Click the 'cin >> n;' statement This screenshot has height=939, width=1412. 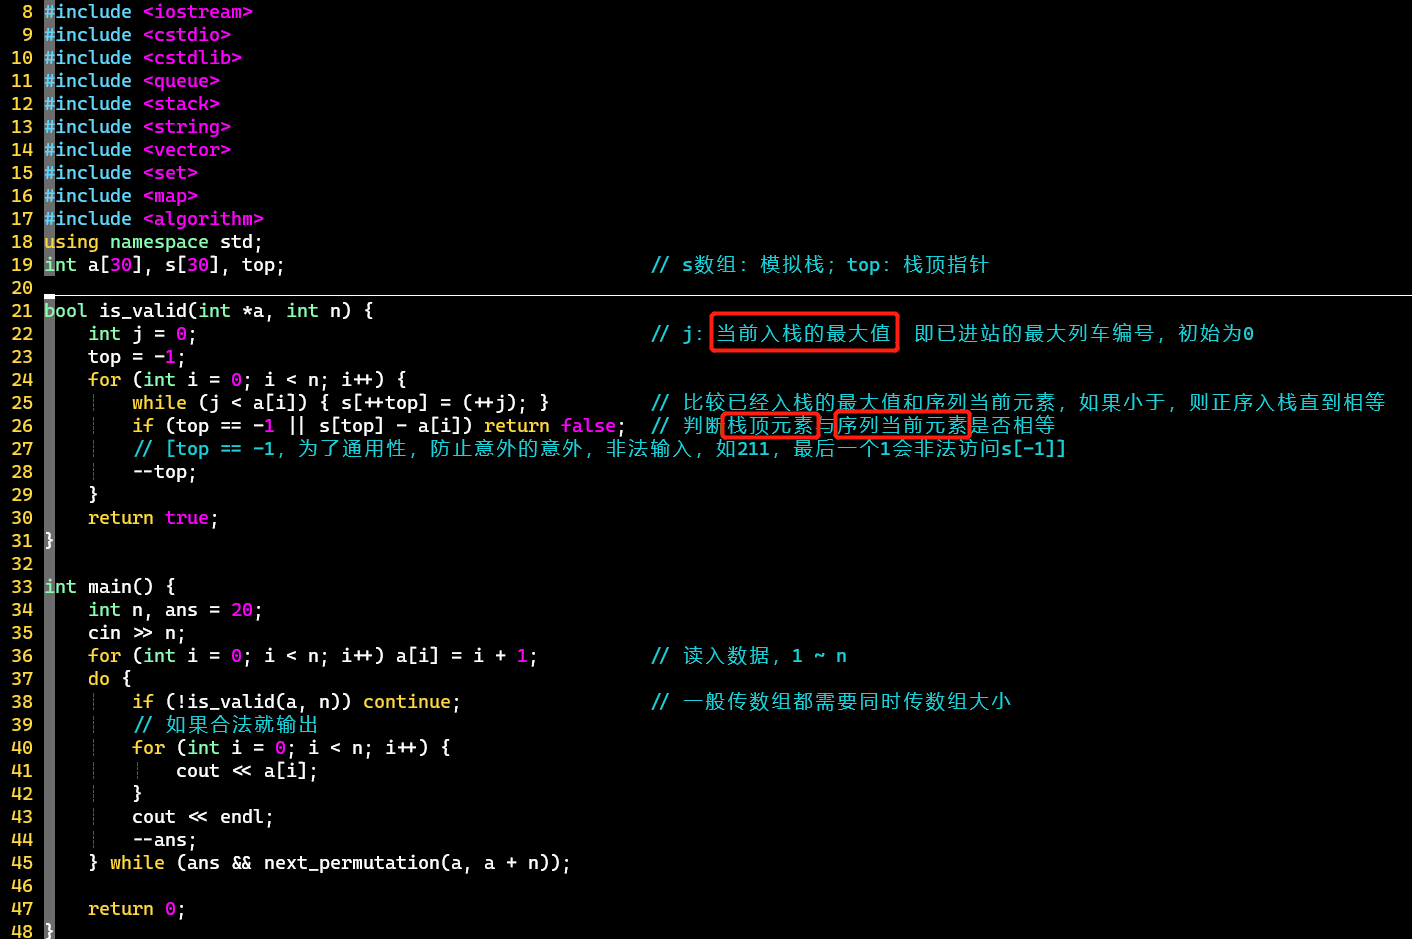click(137, 633)
